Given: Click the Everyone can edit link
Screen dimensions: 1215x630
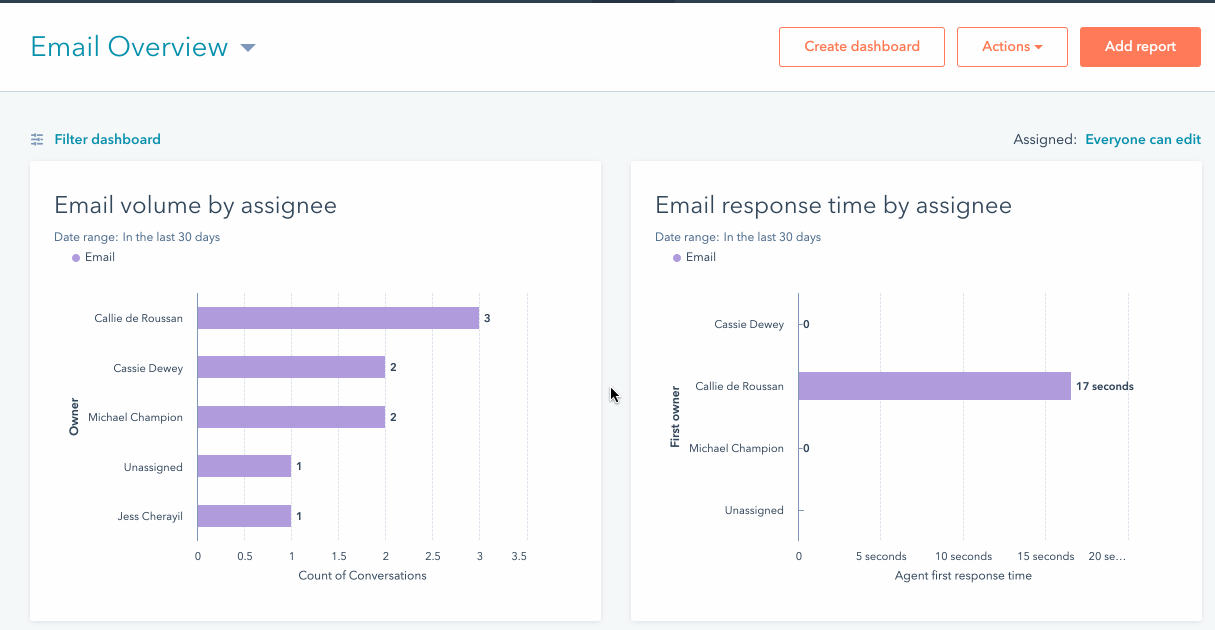Looking at the screenshot, I should (1143, 140).
